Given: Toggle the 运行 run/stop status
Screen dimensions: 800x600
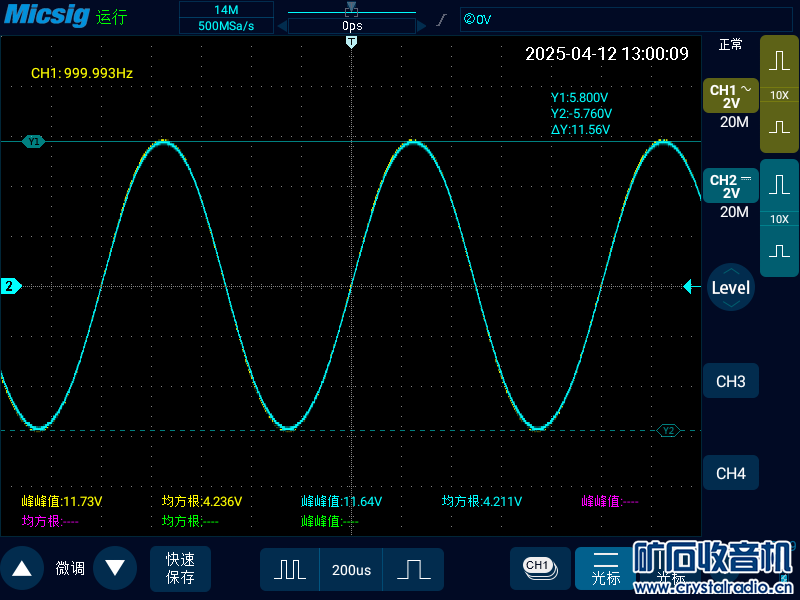Looking at the screenshot, I should (111, 17).
